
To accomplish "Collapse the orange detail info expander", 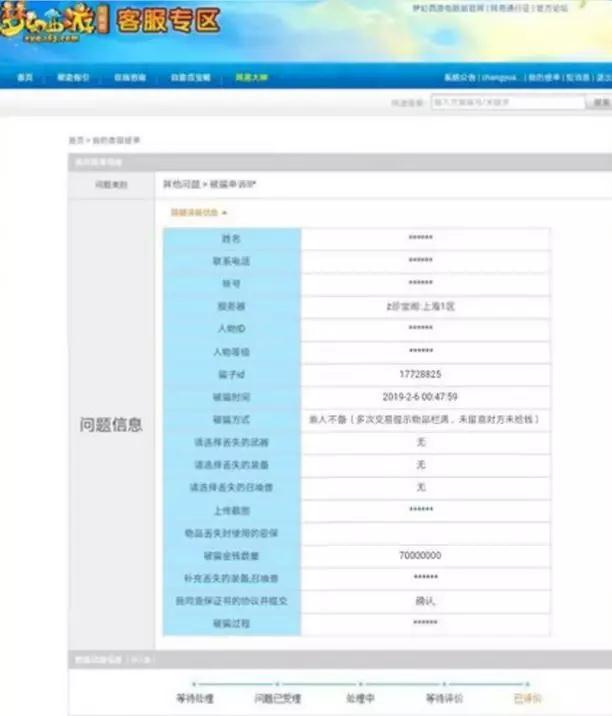I will [x=198, y=212].
